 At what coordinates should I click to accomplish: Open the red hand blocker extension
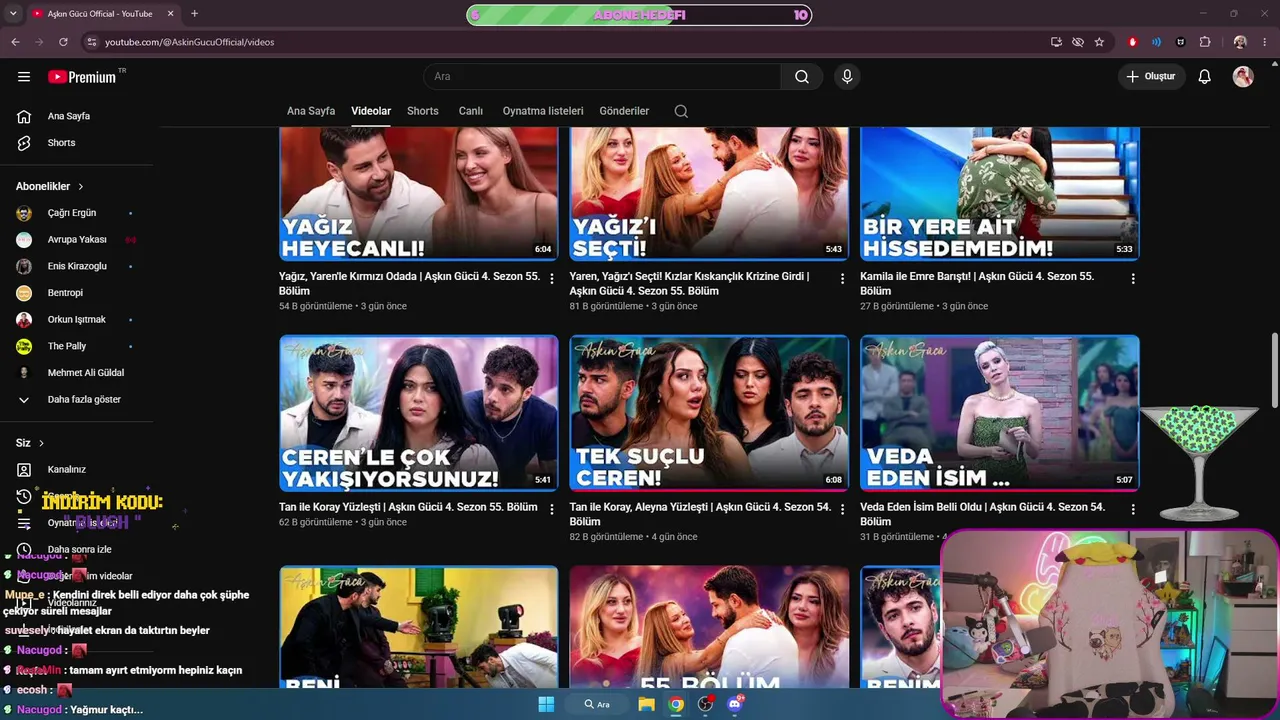tap(1132, 42)
